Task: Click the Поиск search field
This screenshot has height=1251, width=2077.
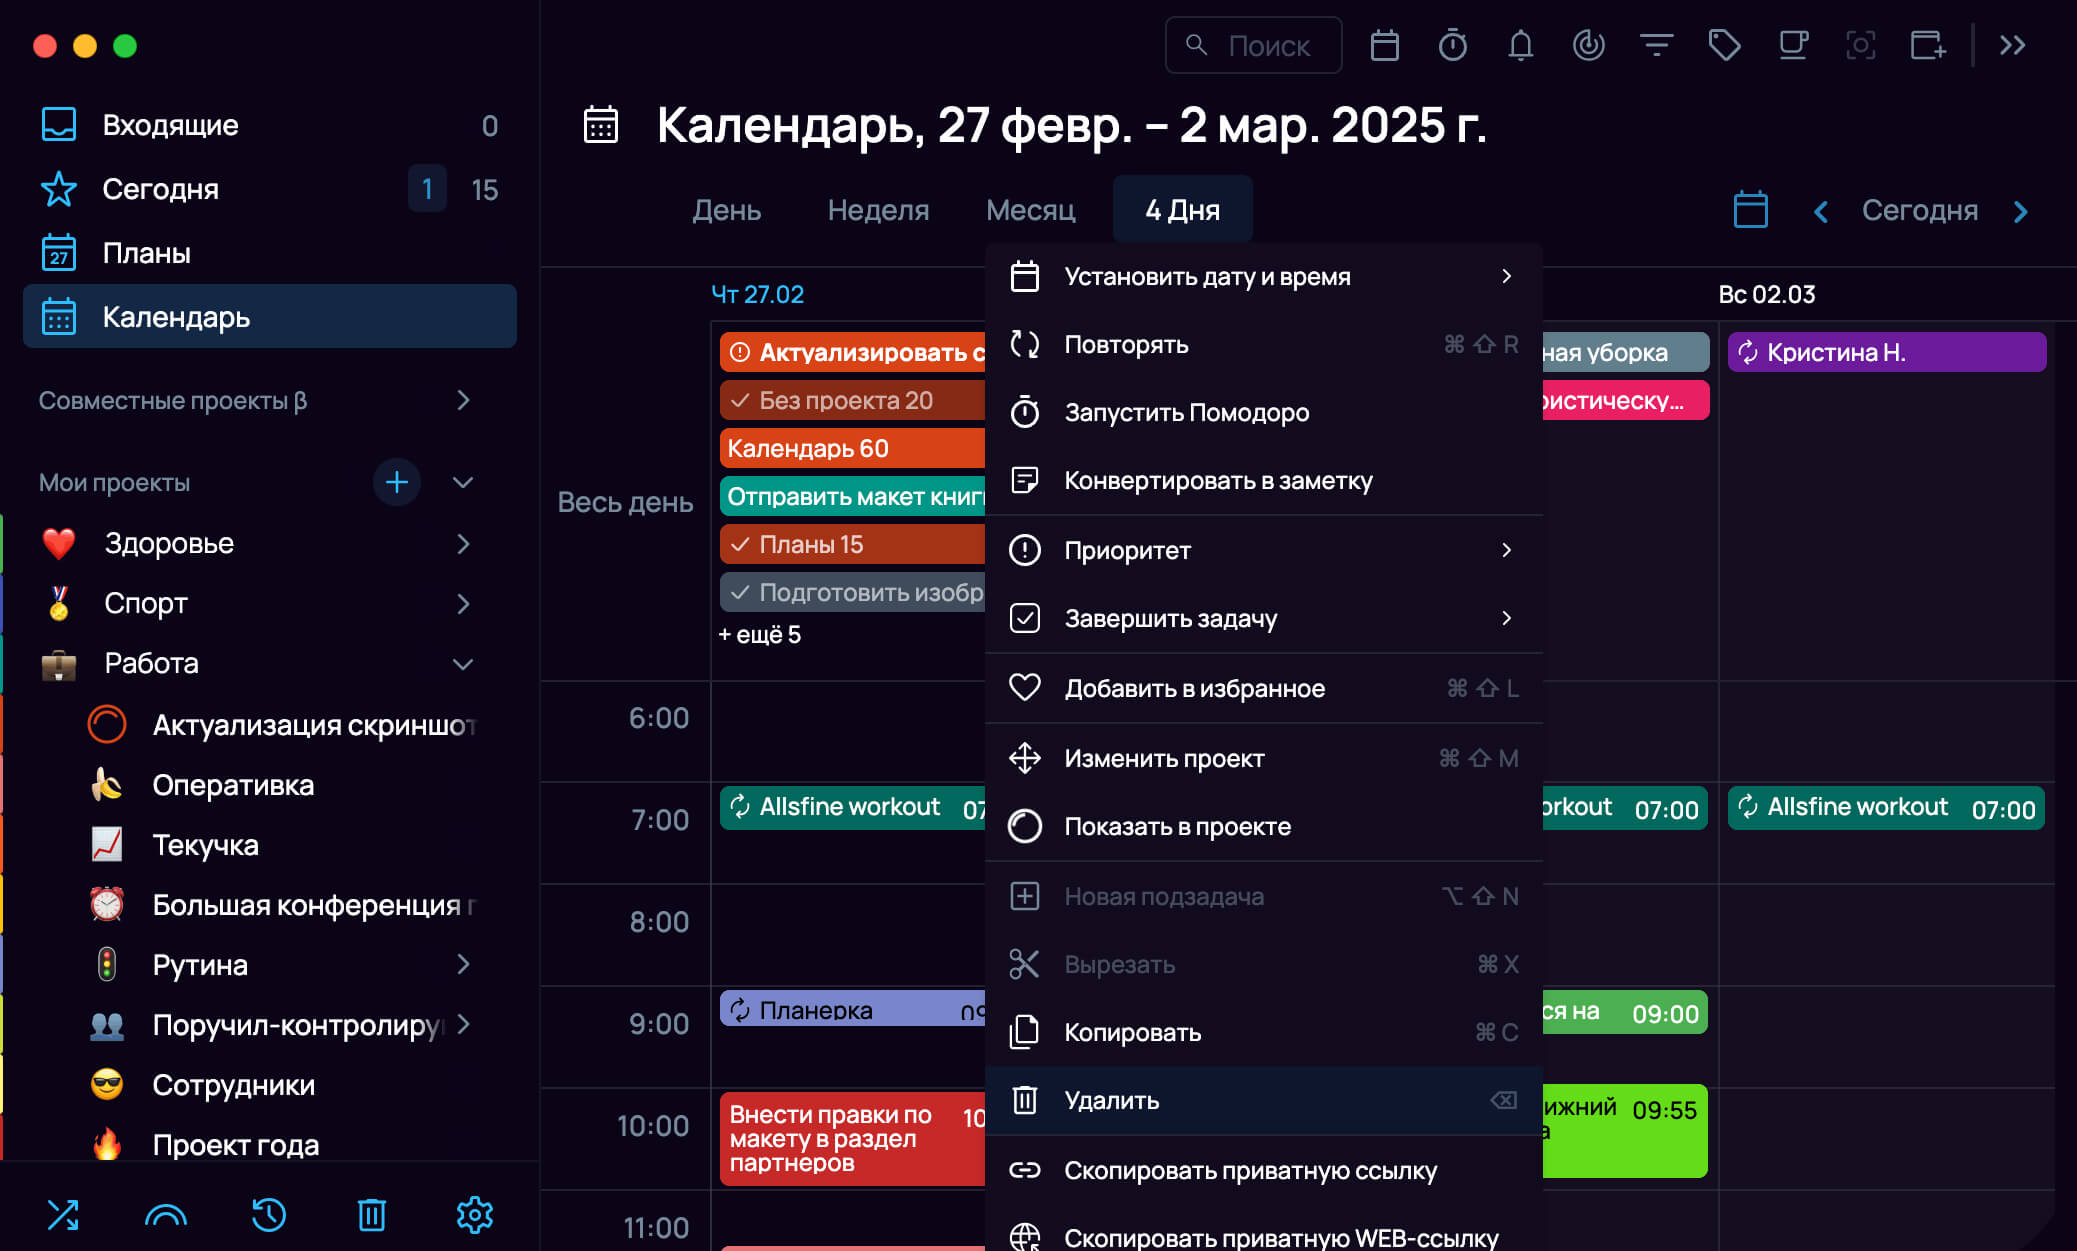Action: (1253, 45)
